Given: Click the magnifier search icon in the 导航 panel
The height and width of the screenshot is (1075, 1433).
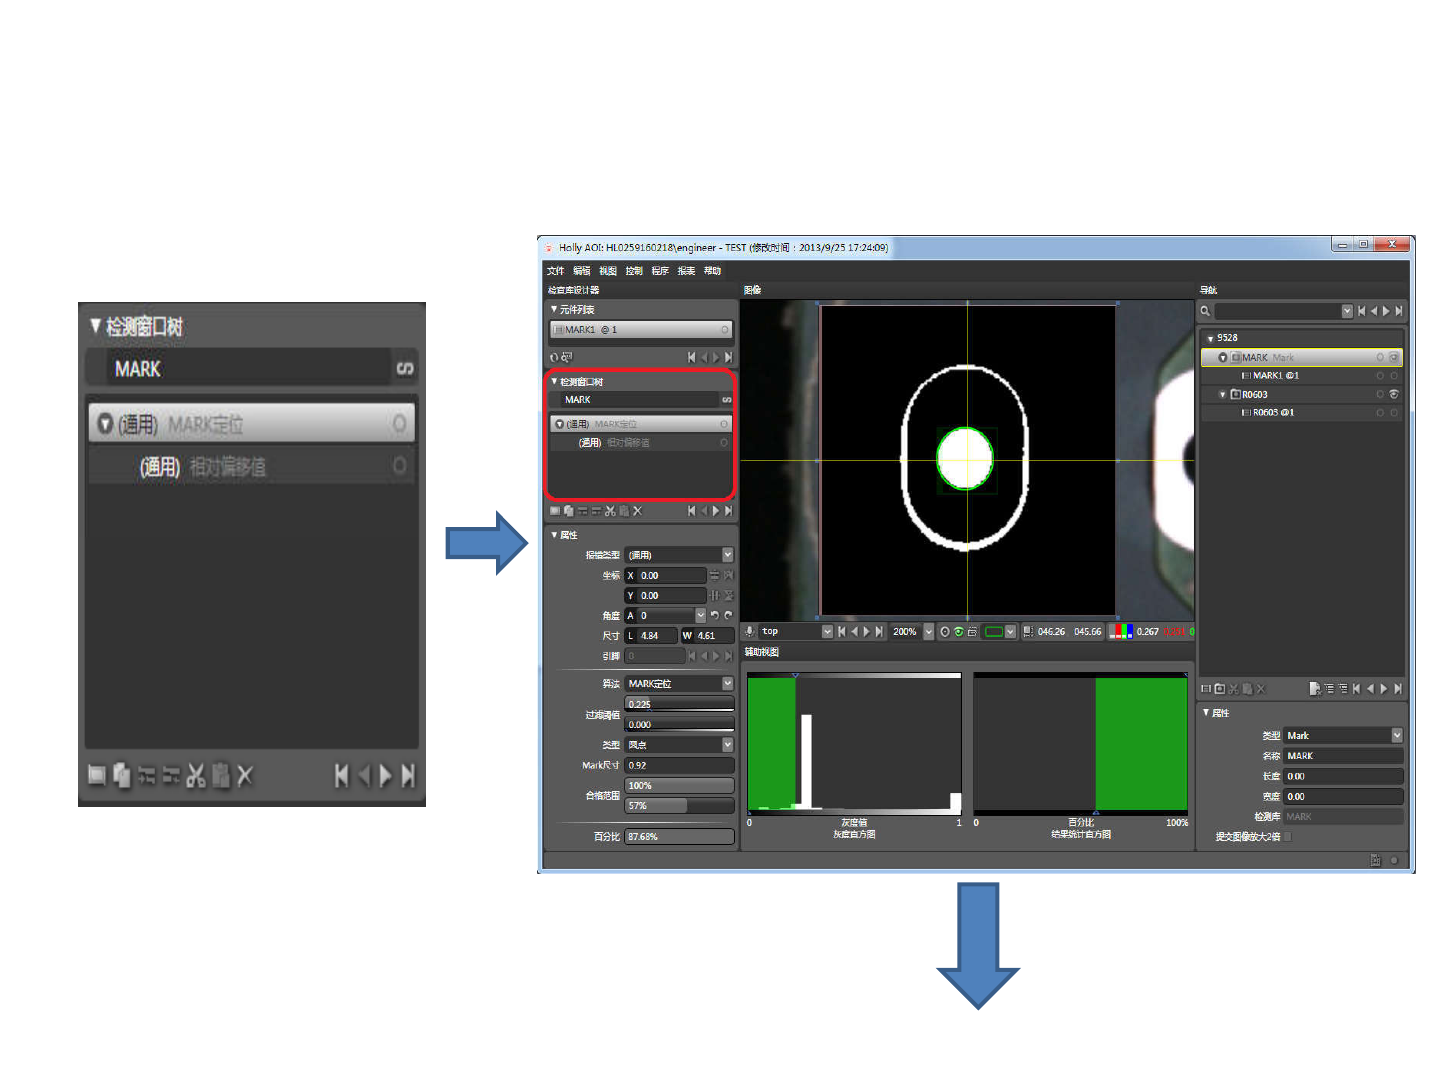Looking at the screenshot, I should coord(1206,311).
